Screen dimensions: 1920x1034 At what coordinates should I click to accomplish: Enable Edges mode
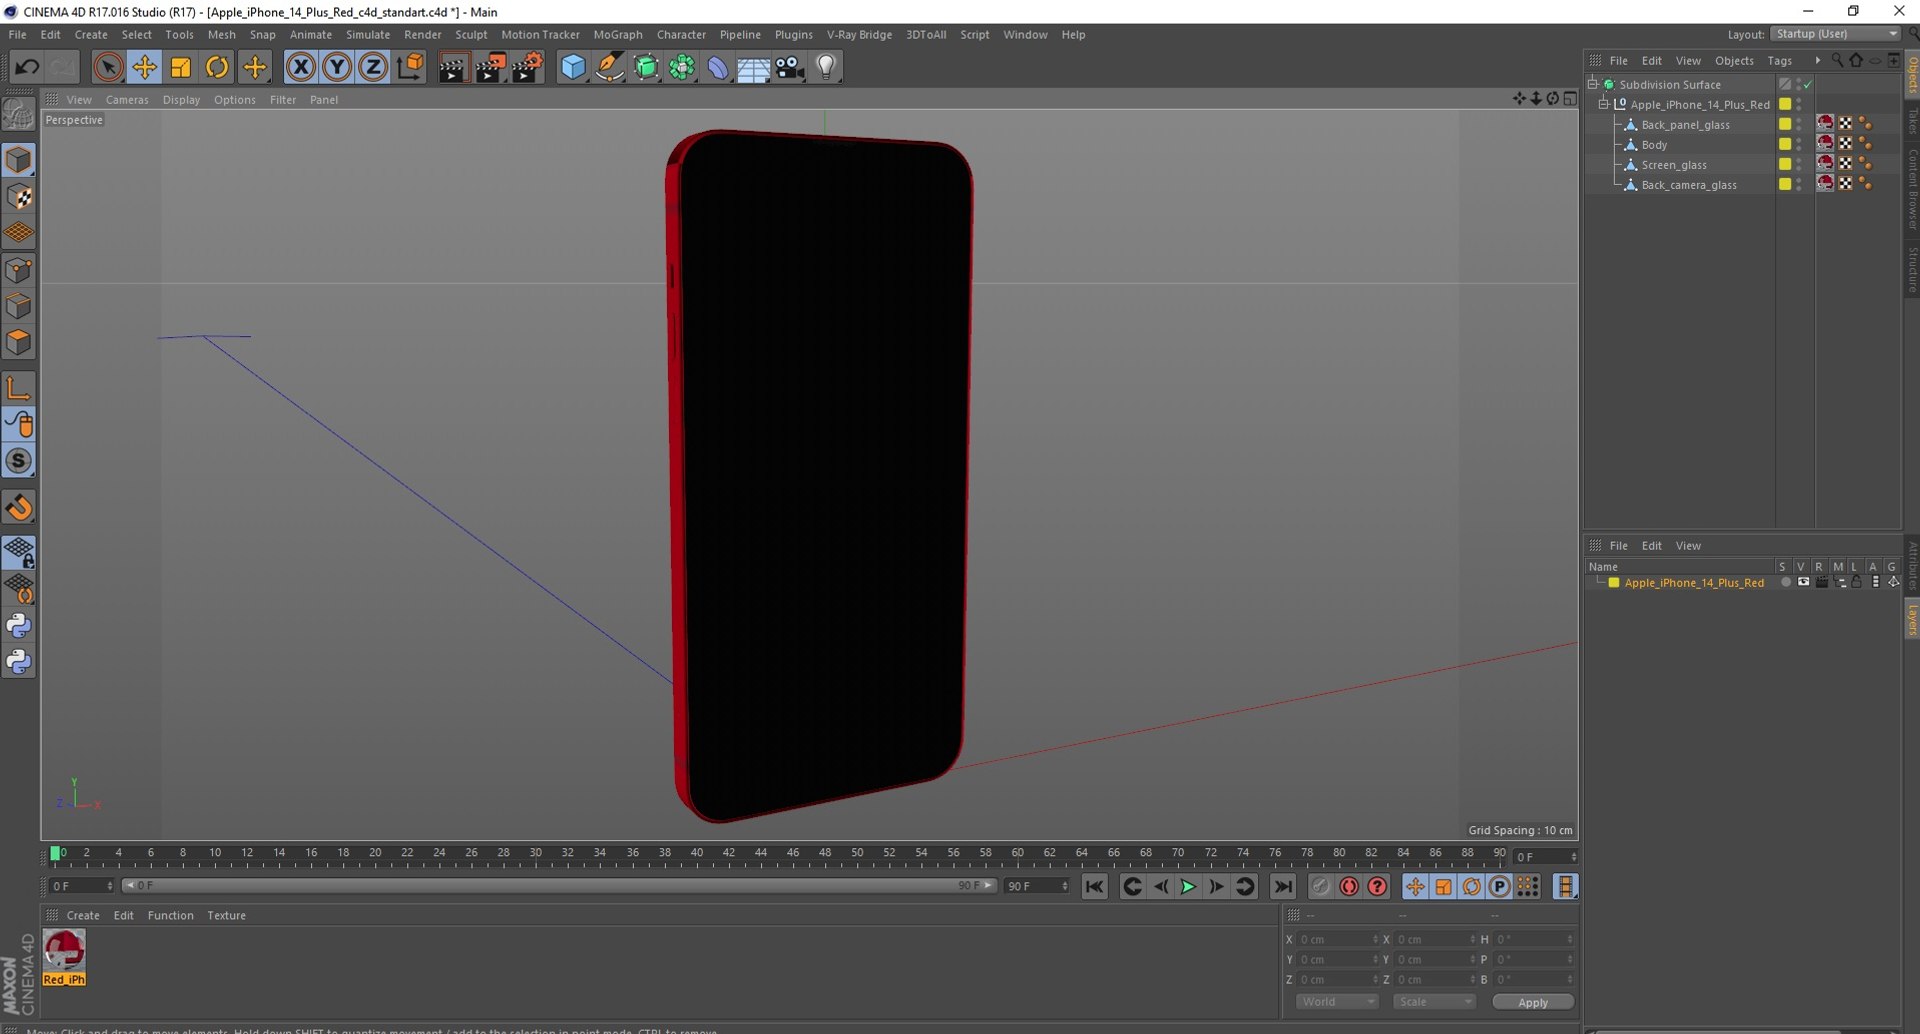[x=19, y=306]
